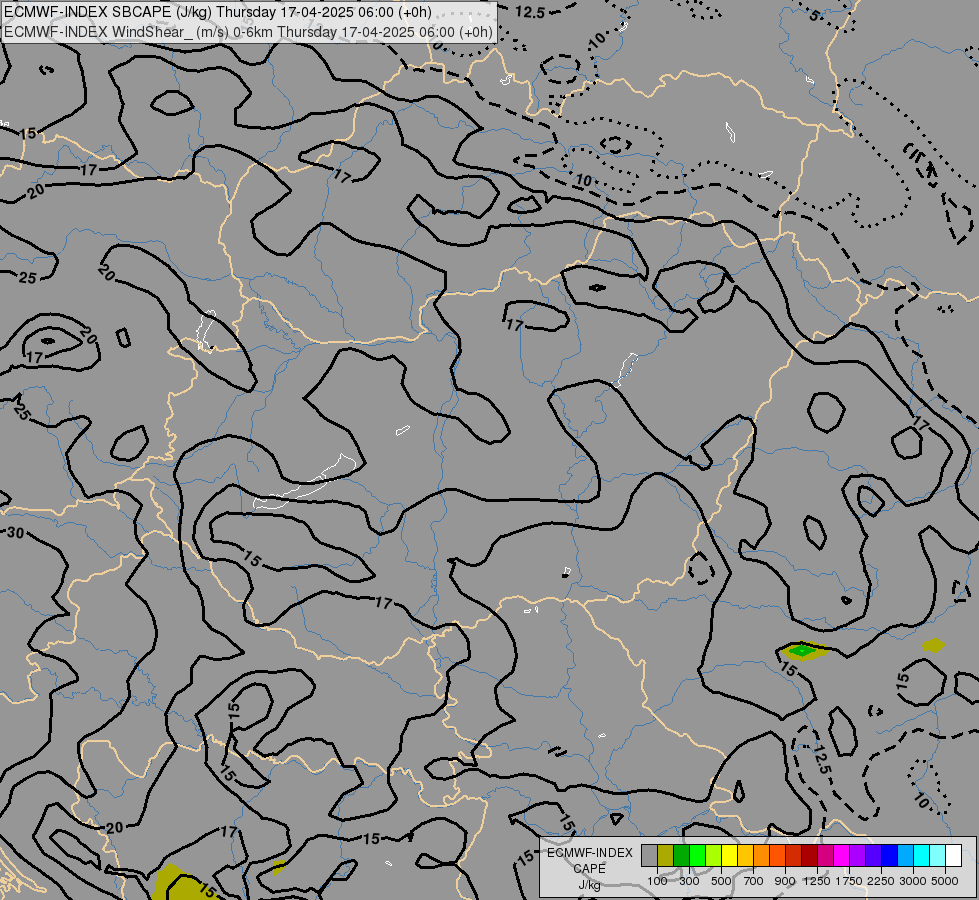Select the pure yellow swatch above 500
This screenshot has height=900, width=979.
(729, 855)
